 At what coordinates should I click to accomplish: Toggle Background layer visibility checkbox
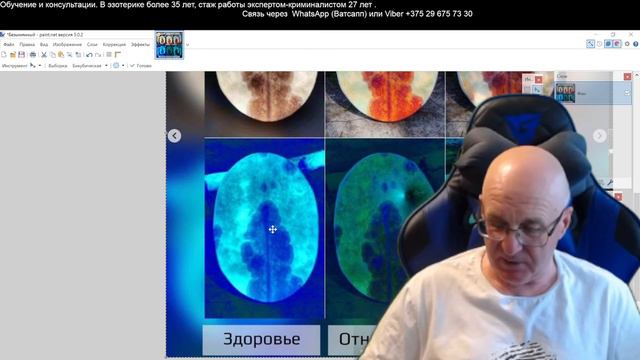(x=627, y=93)
